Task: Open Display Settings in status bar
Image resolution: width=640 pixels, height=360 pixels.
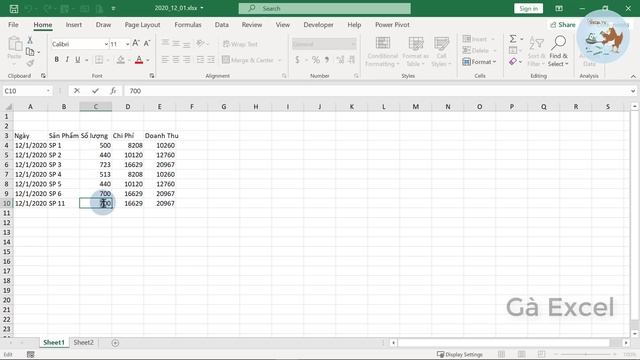Action: coord(460,354)
